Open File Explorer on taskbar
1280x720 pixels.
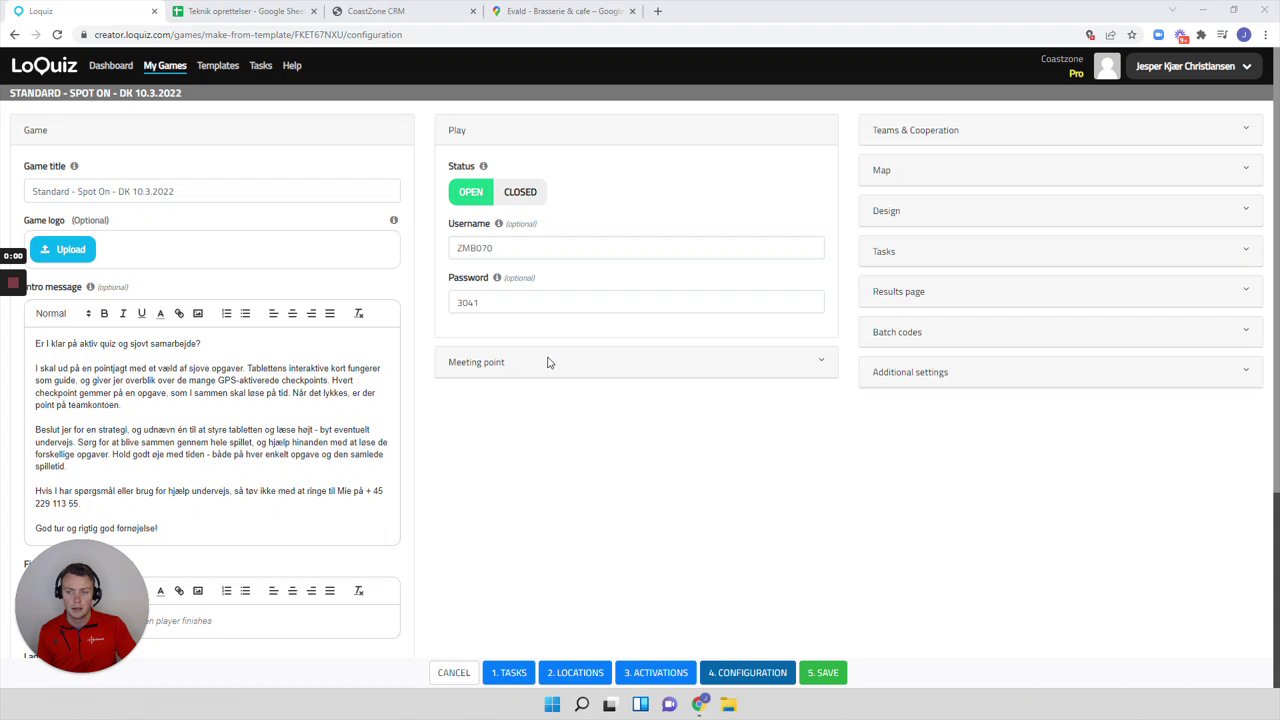(x=729, y=705)
